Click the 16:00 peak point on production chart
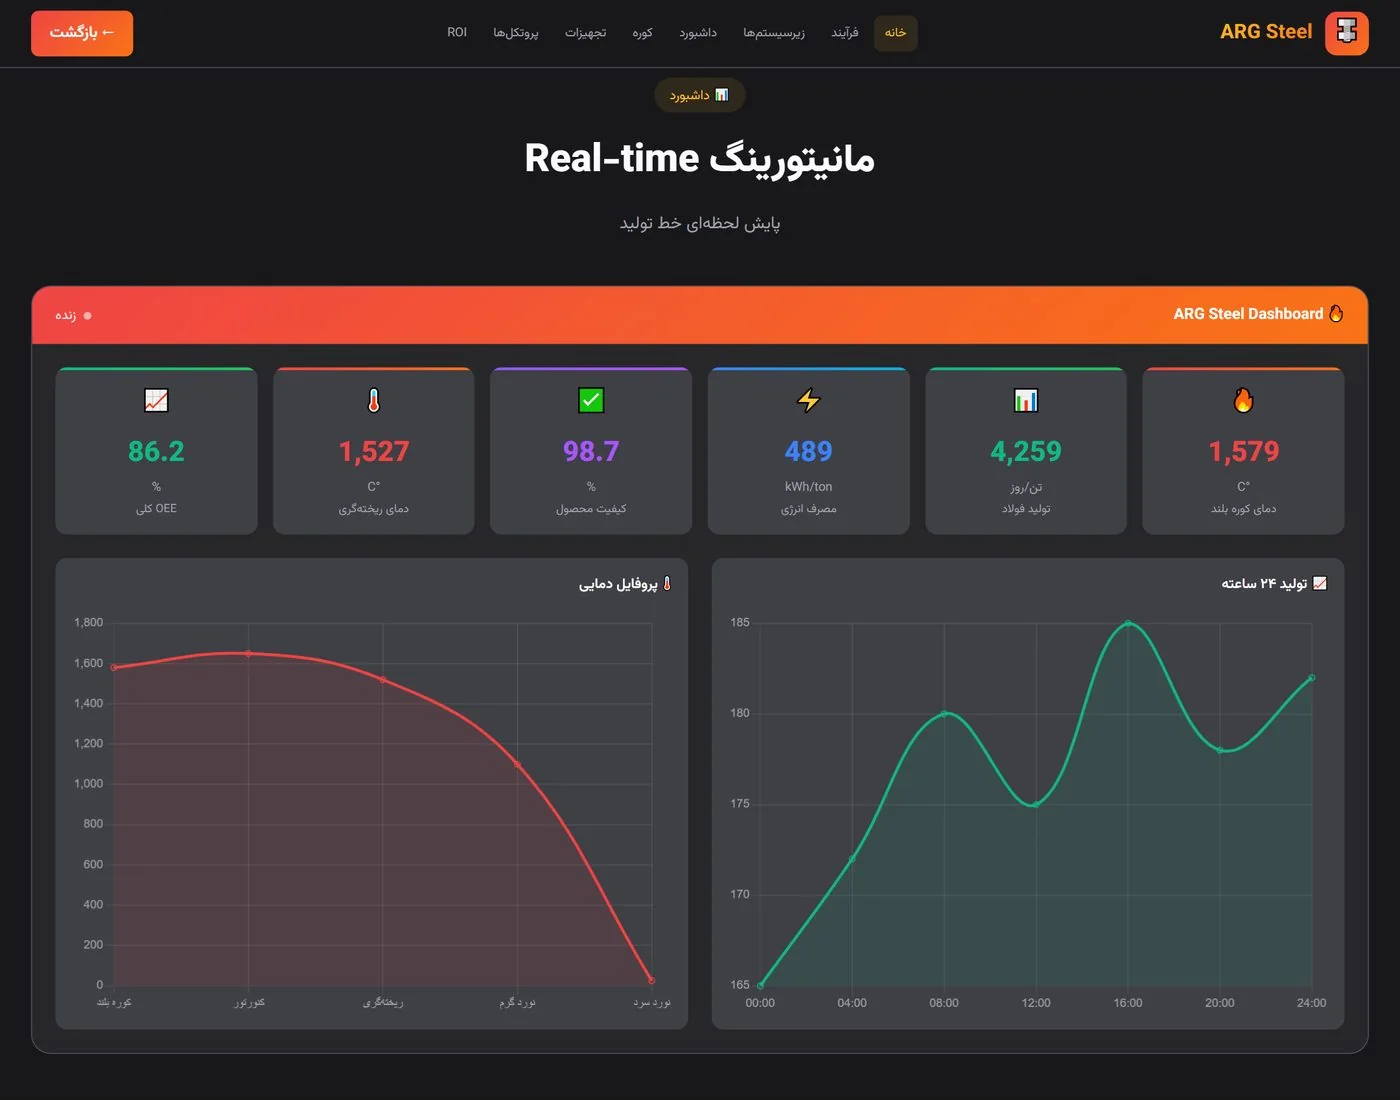Screen dimensions: 1400x1100 click(1128, 623)
